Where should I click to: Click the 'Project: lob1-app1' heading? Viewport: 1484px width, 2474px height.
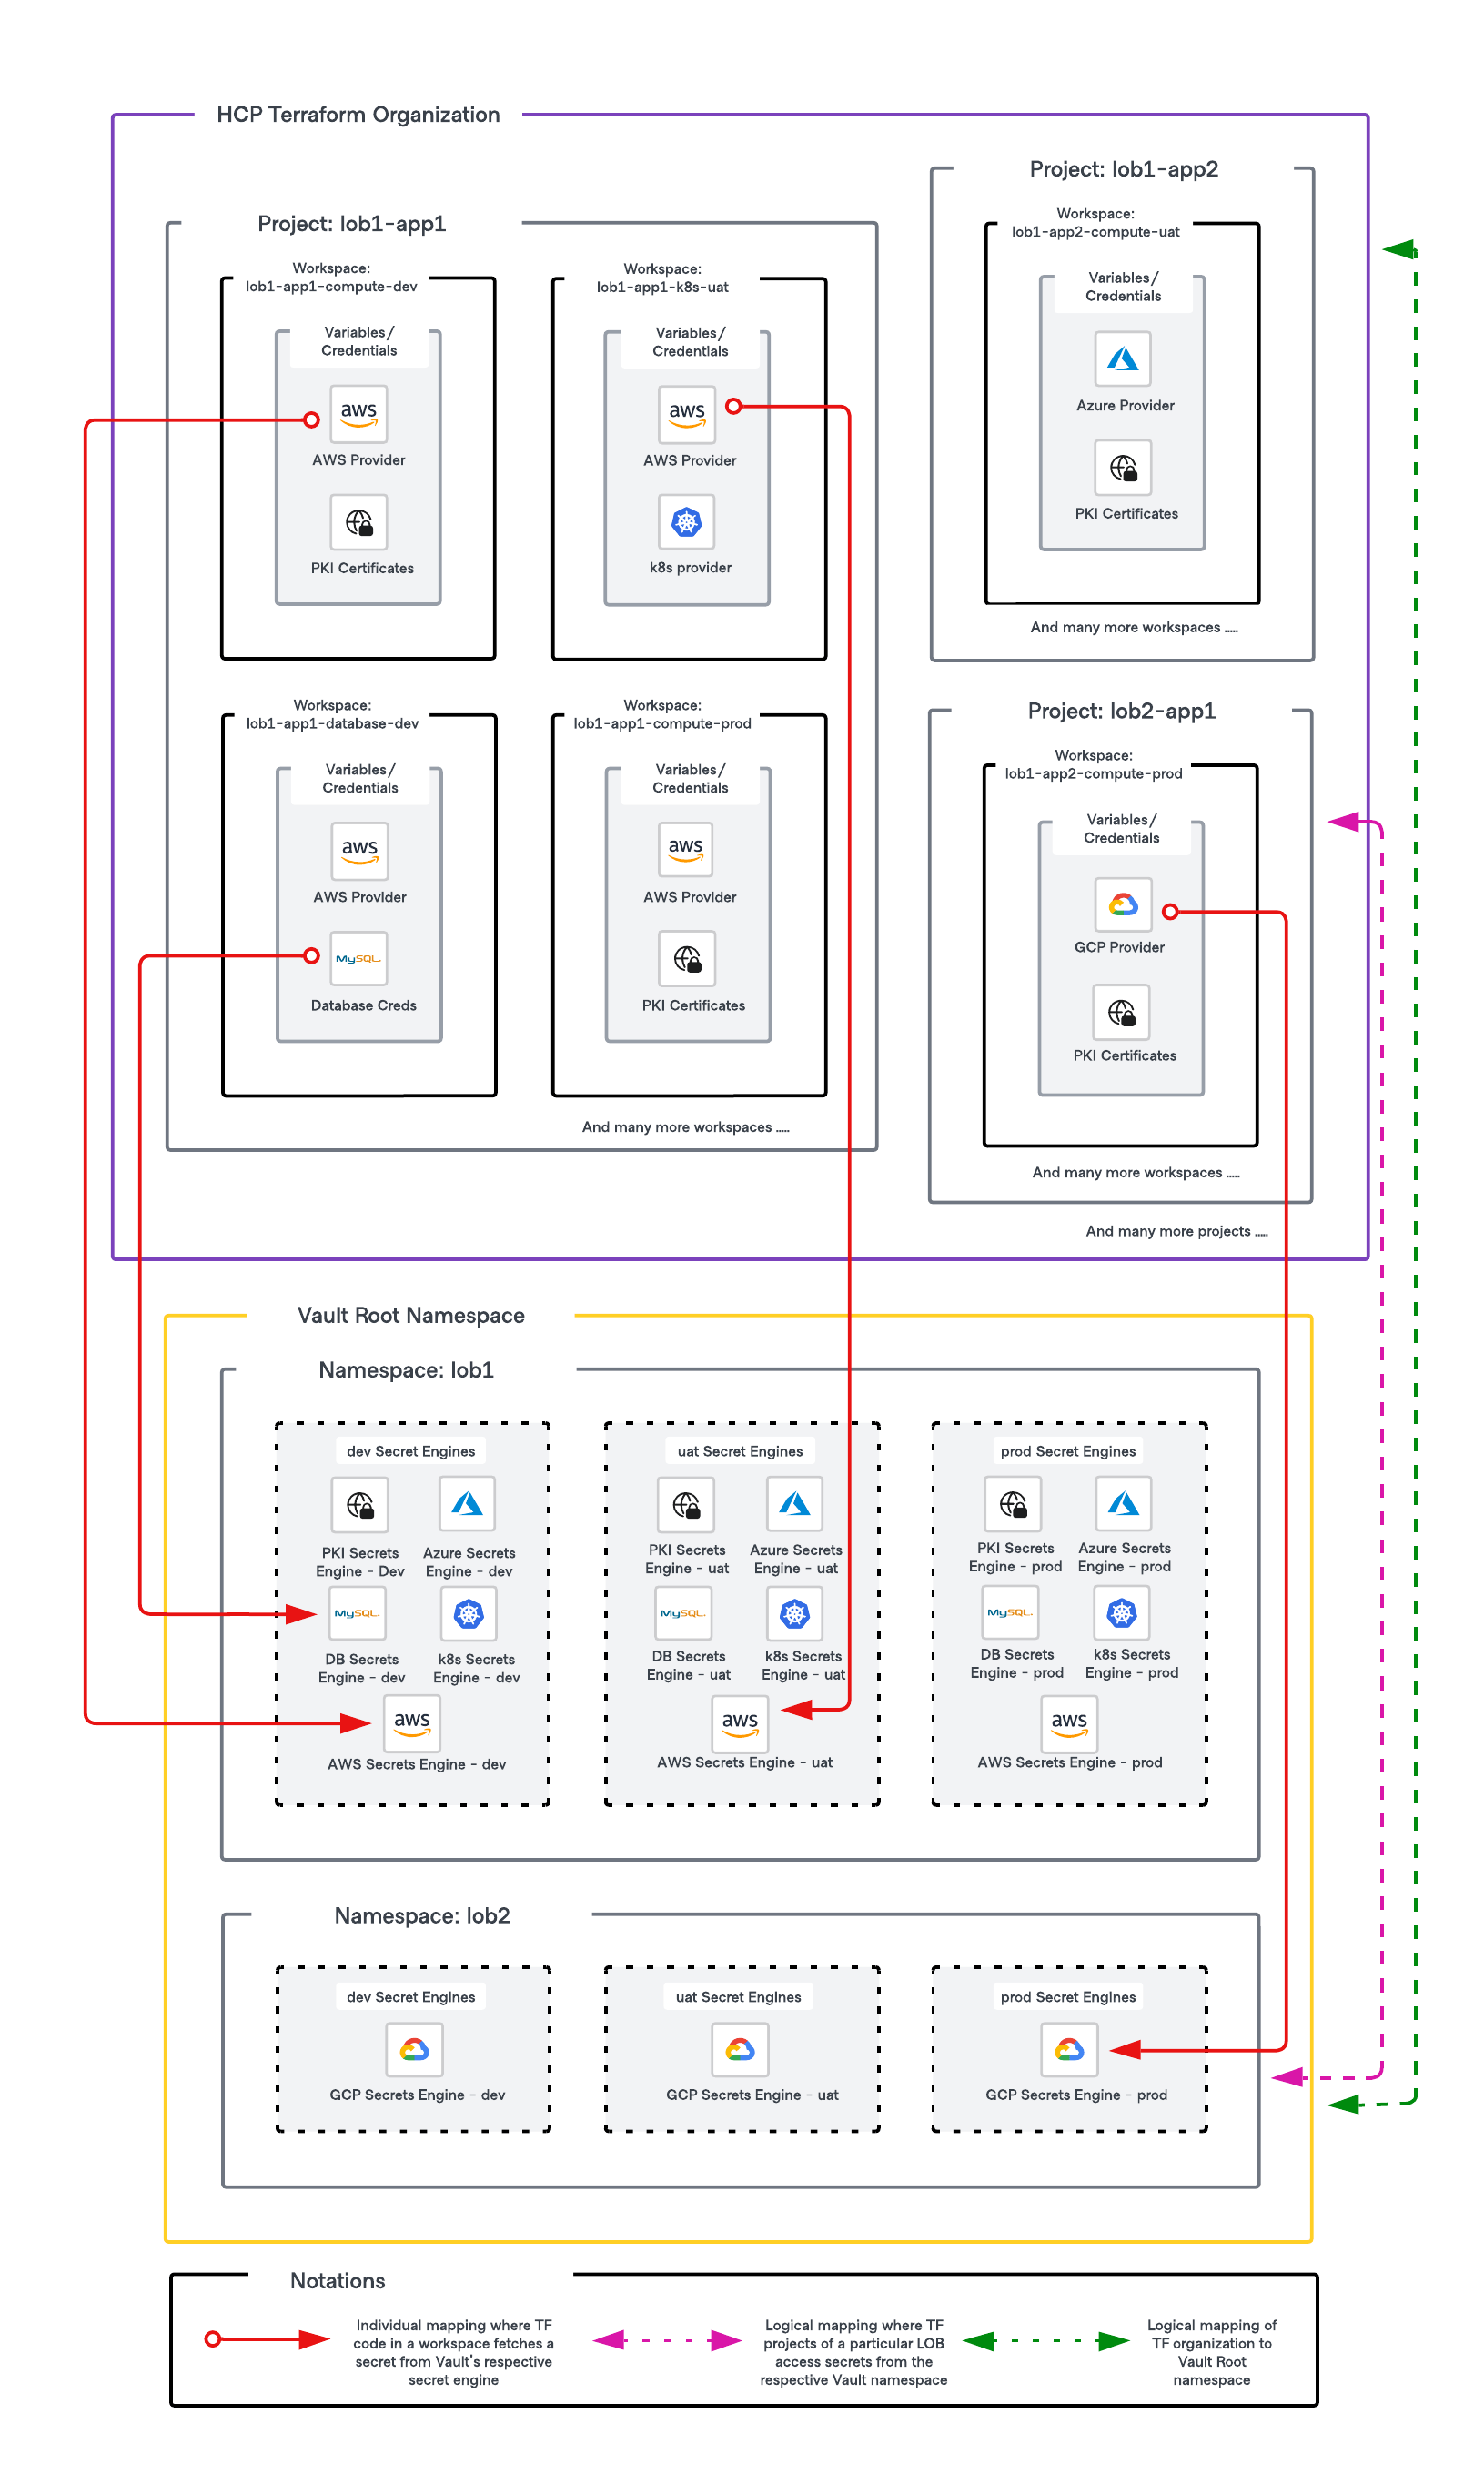tap(352, 223)
